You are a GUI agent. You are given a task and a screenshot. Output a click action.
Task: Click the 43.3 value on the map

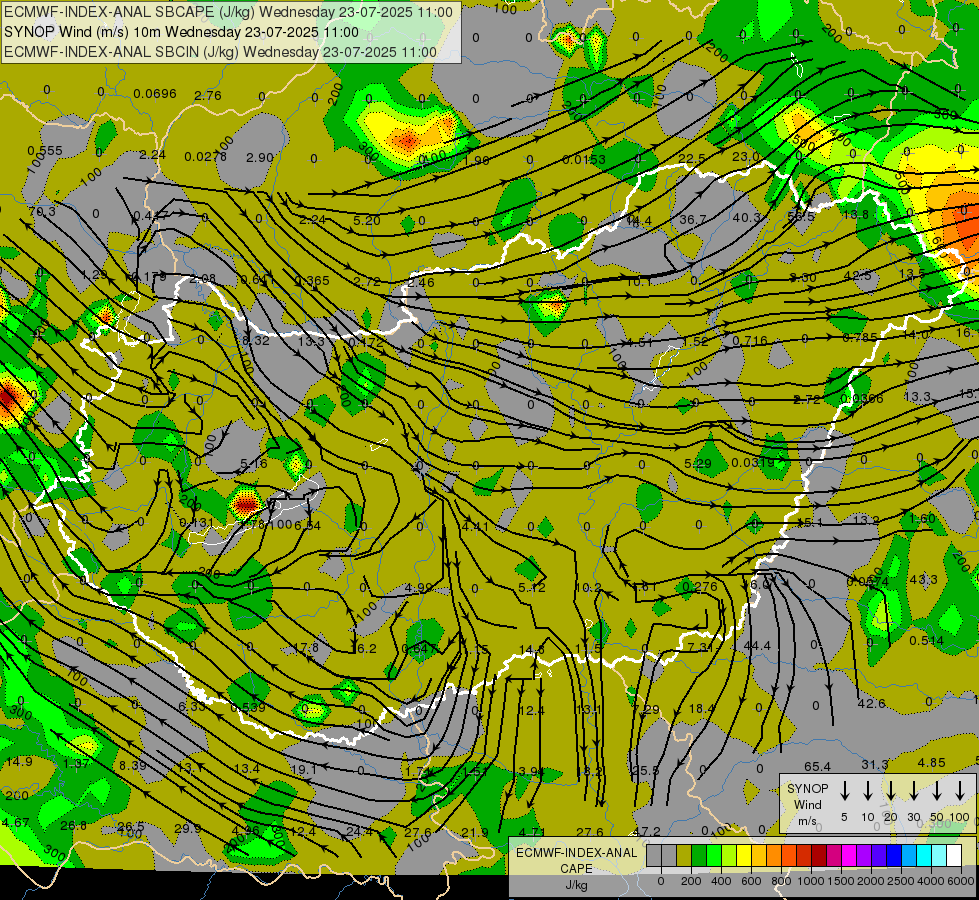(923, 580)
